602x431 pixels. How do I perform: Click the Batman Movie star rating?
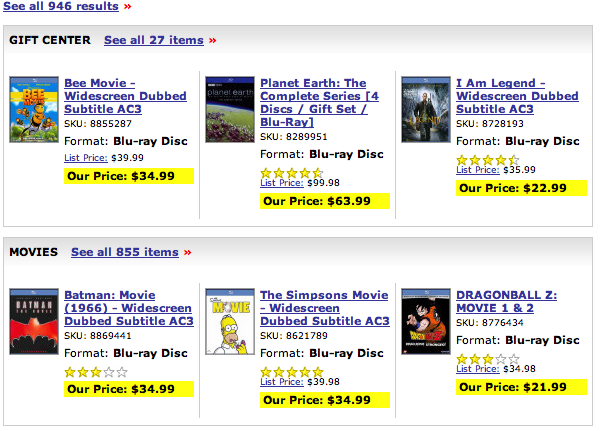[x=96, y=371]
